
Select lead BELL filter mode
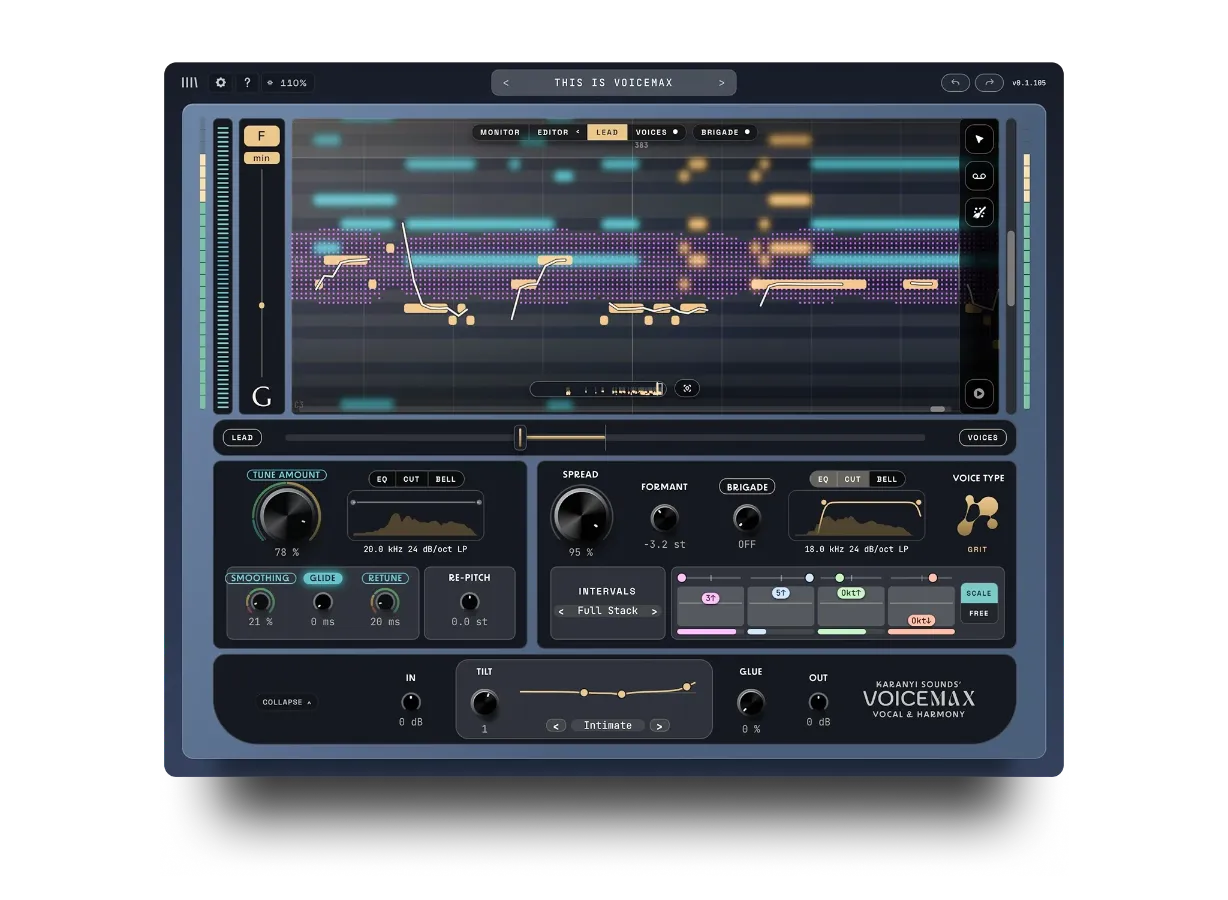click(x=446, y=479)
